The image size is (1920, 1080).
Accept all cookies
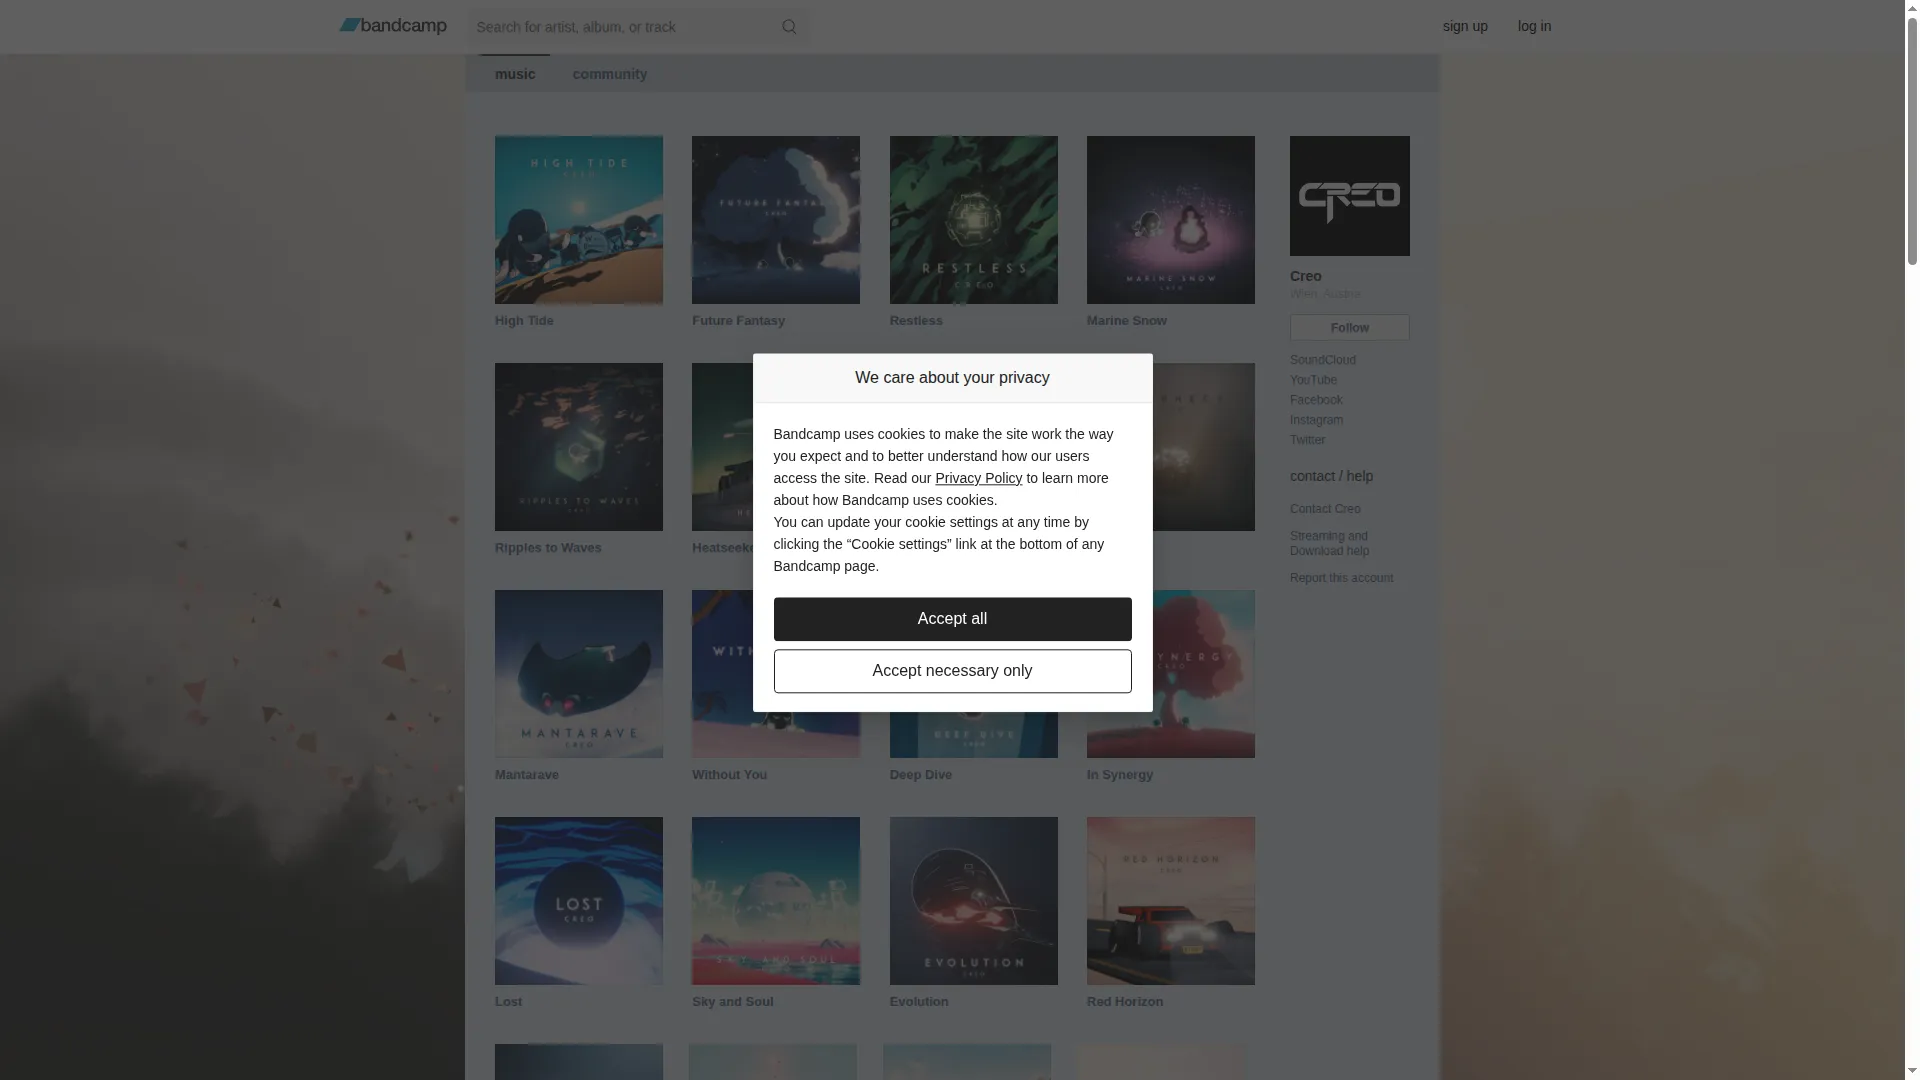click(x=952, y=619)
